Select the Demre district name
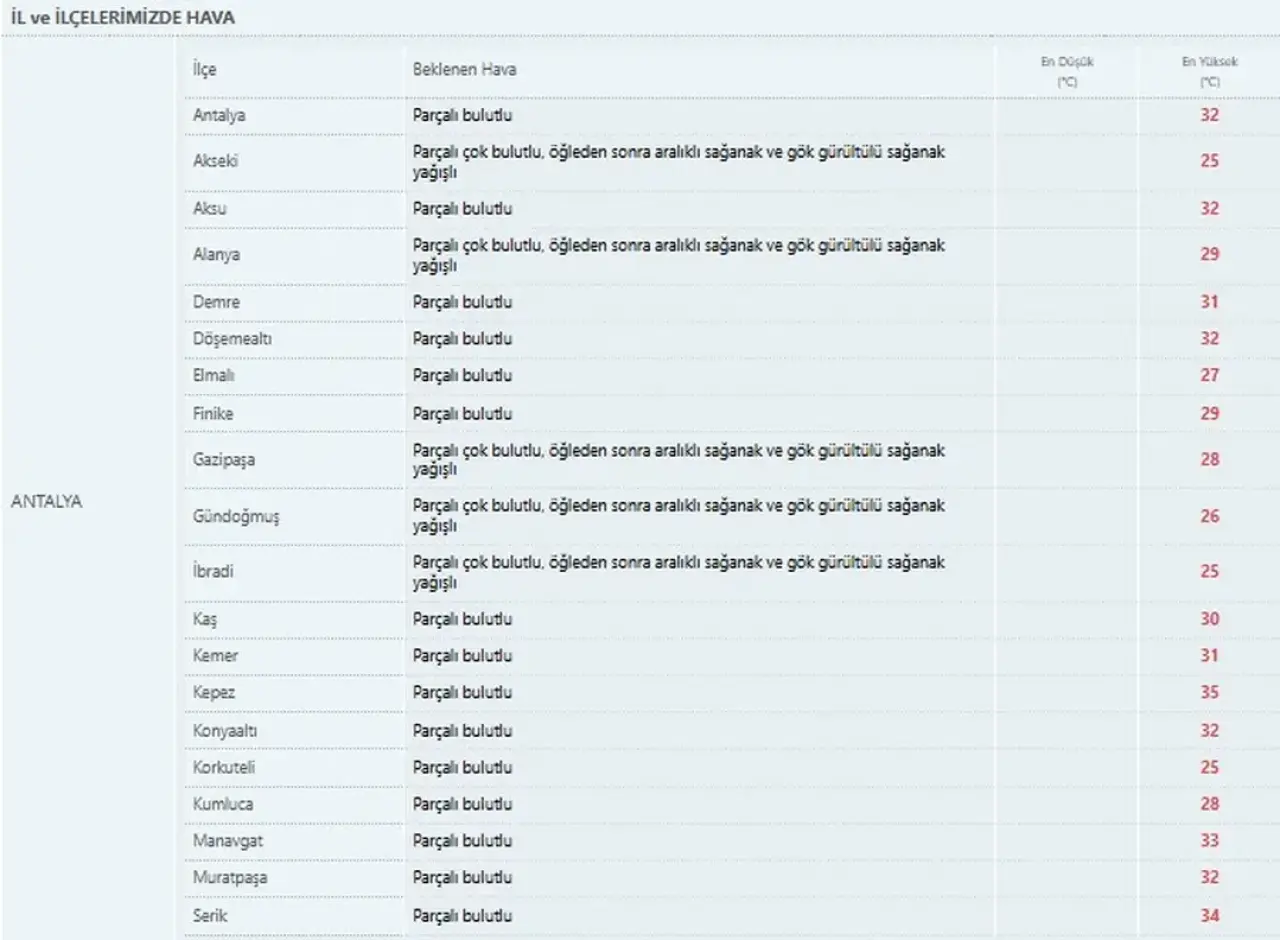This screenshot has height=940, width=1280. point(216,302)
